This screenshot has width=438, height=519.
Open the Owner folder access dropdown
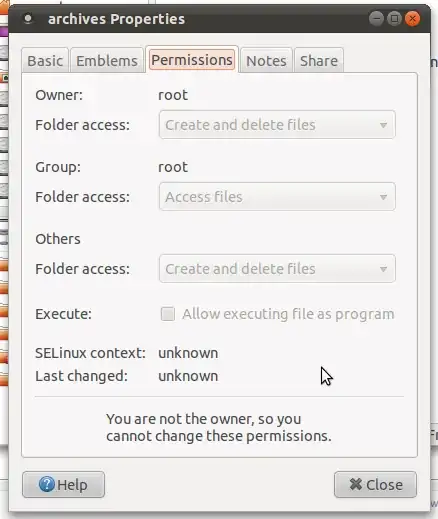coord(277,125)
